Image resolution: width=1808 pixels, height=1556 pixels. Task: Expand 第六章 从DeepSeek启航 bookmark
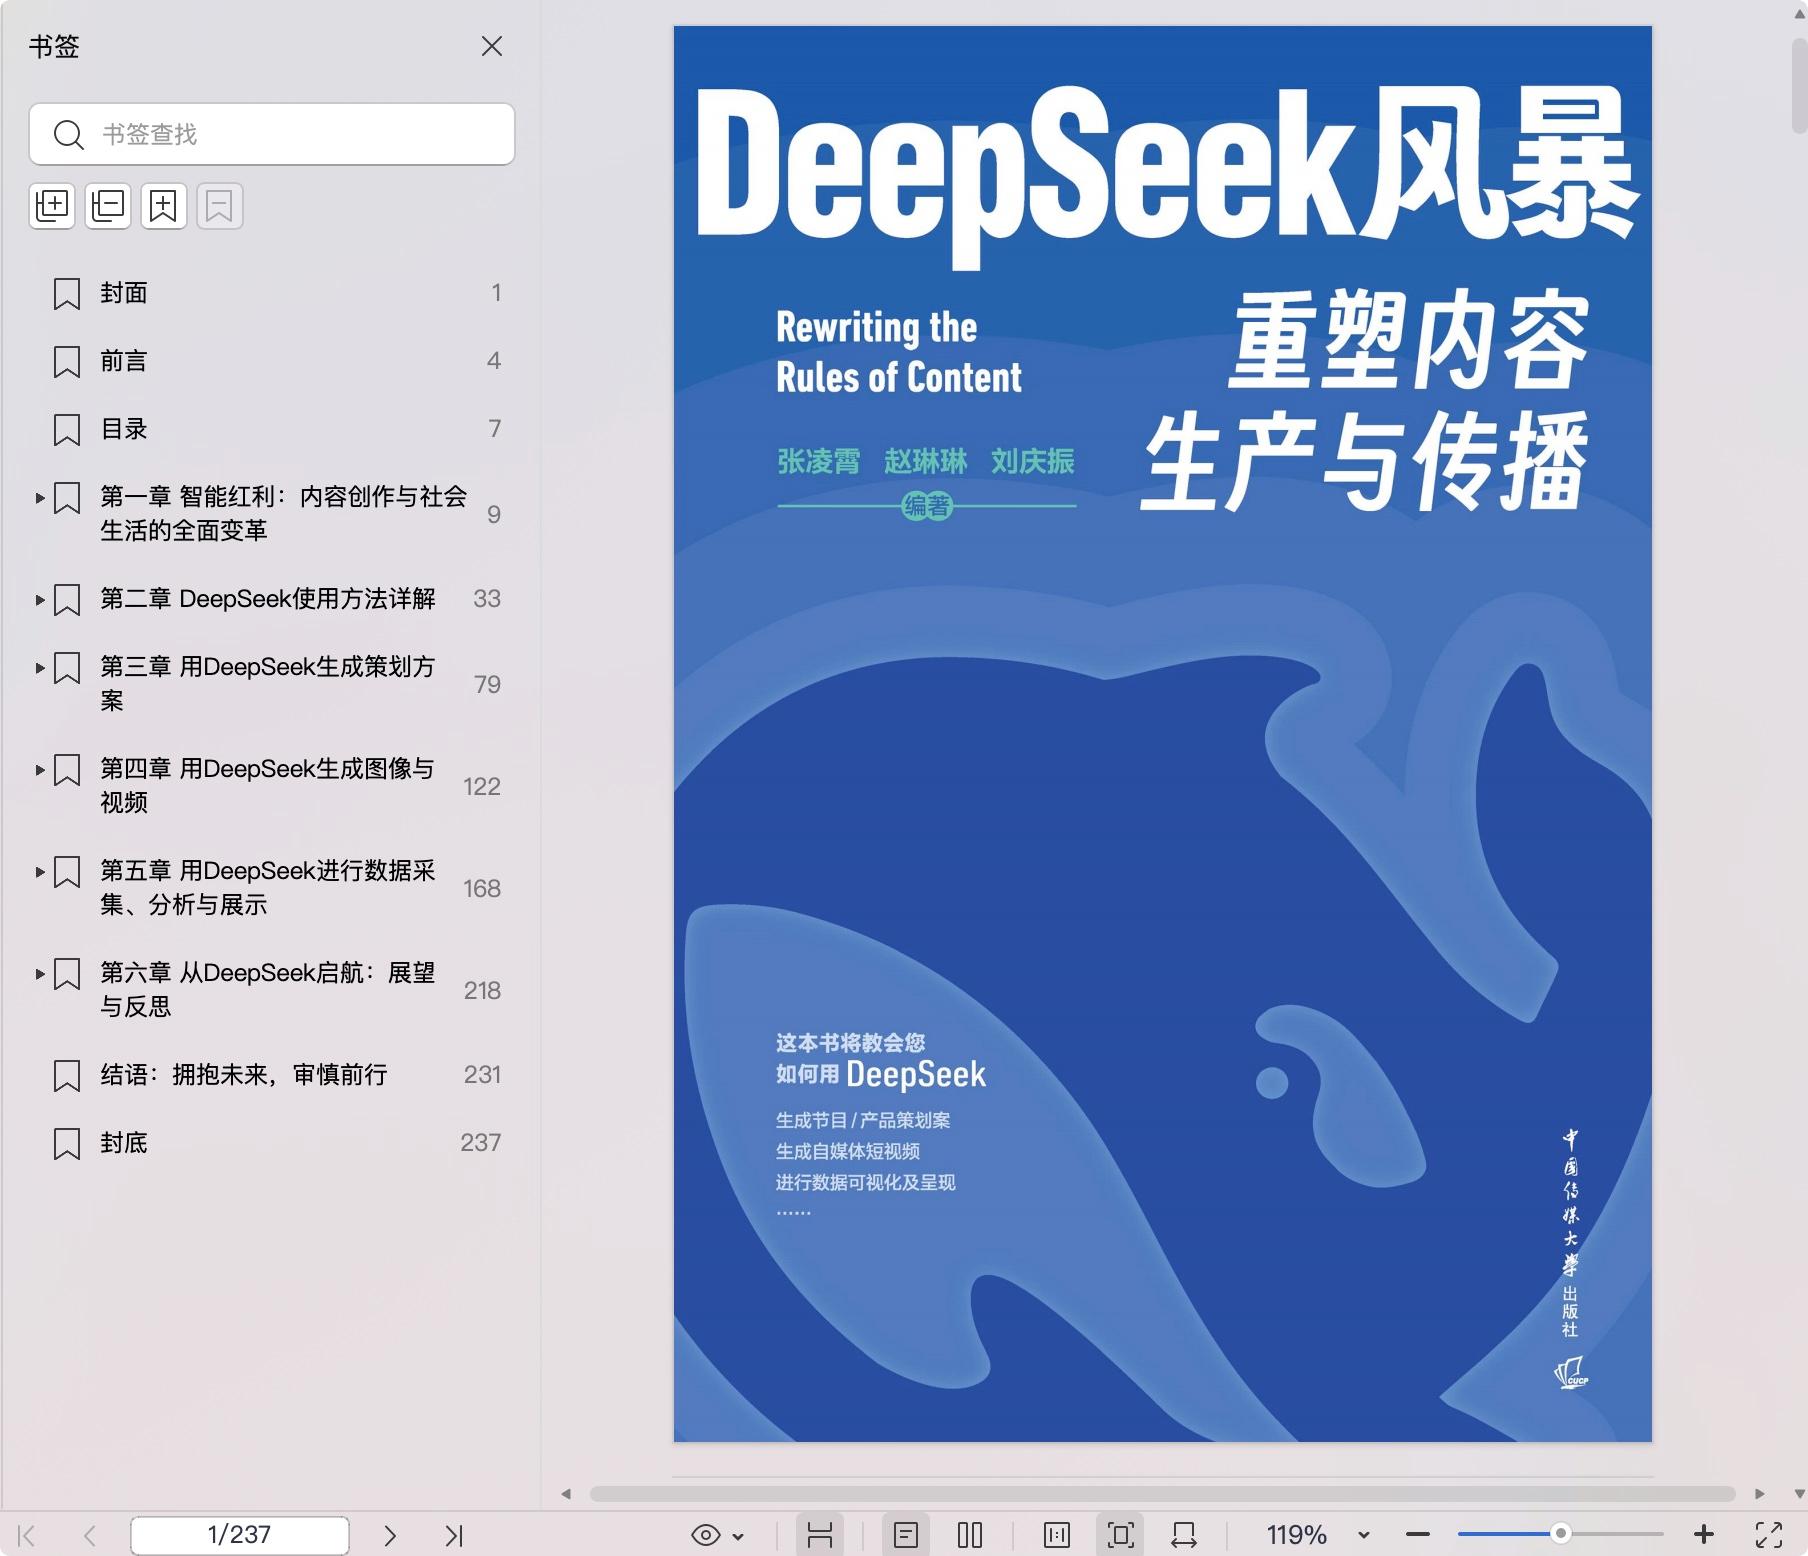coord(40,973)
